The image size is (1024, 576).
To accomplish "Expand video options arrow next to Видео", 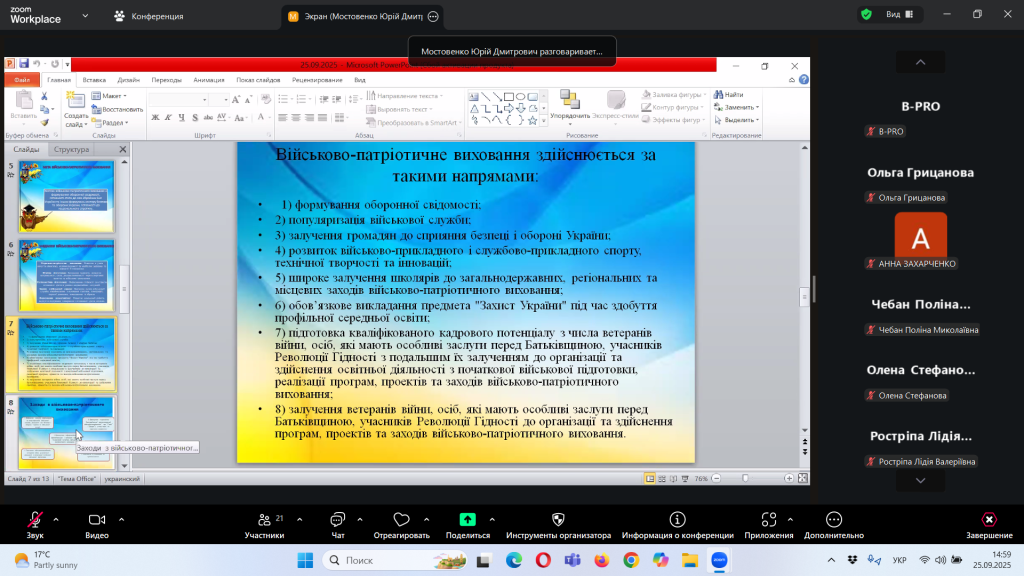I will 121,519.
